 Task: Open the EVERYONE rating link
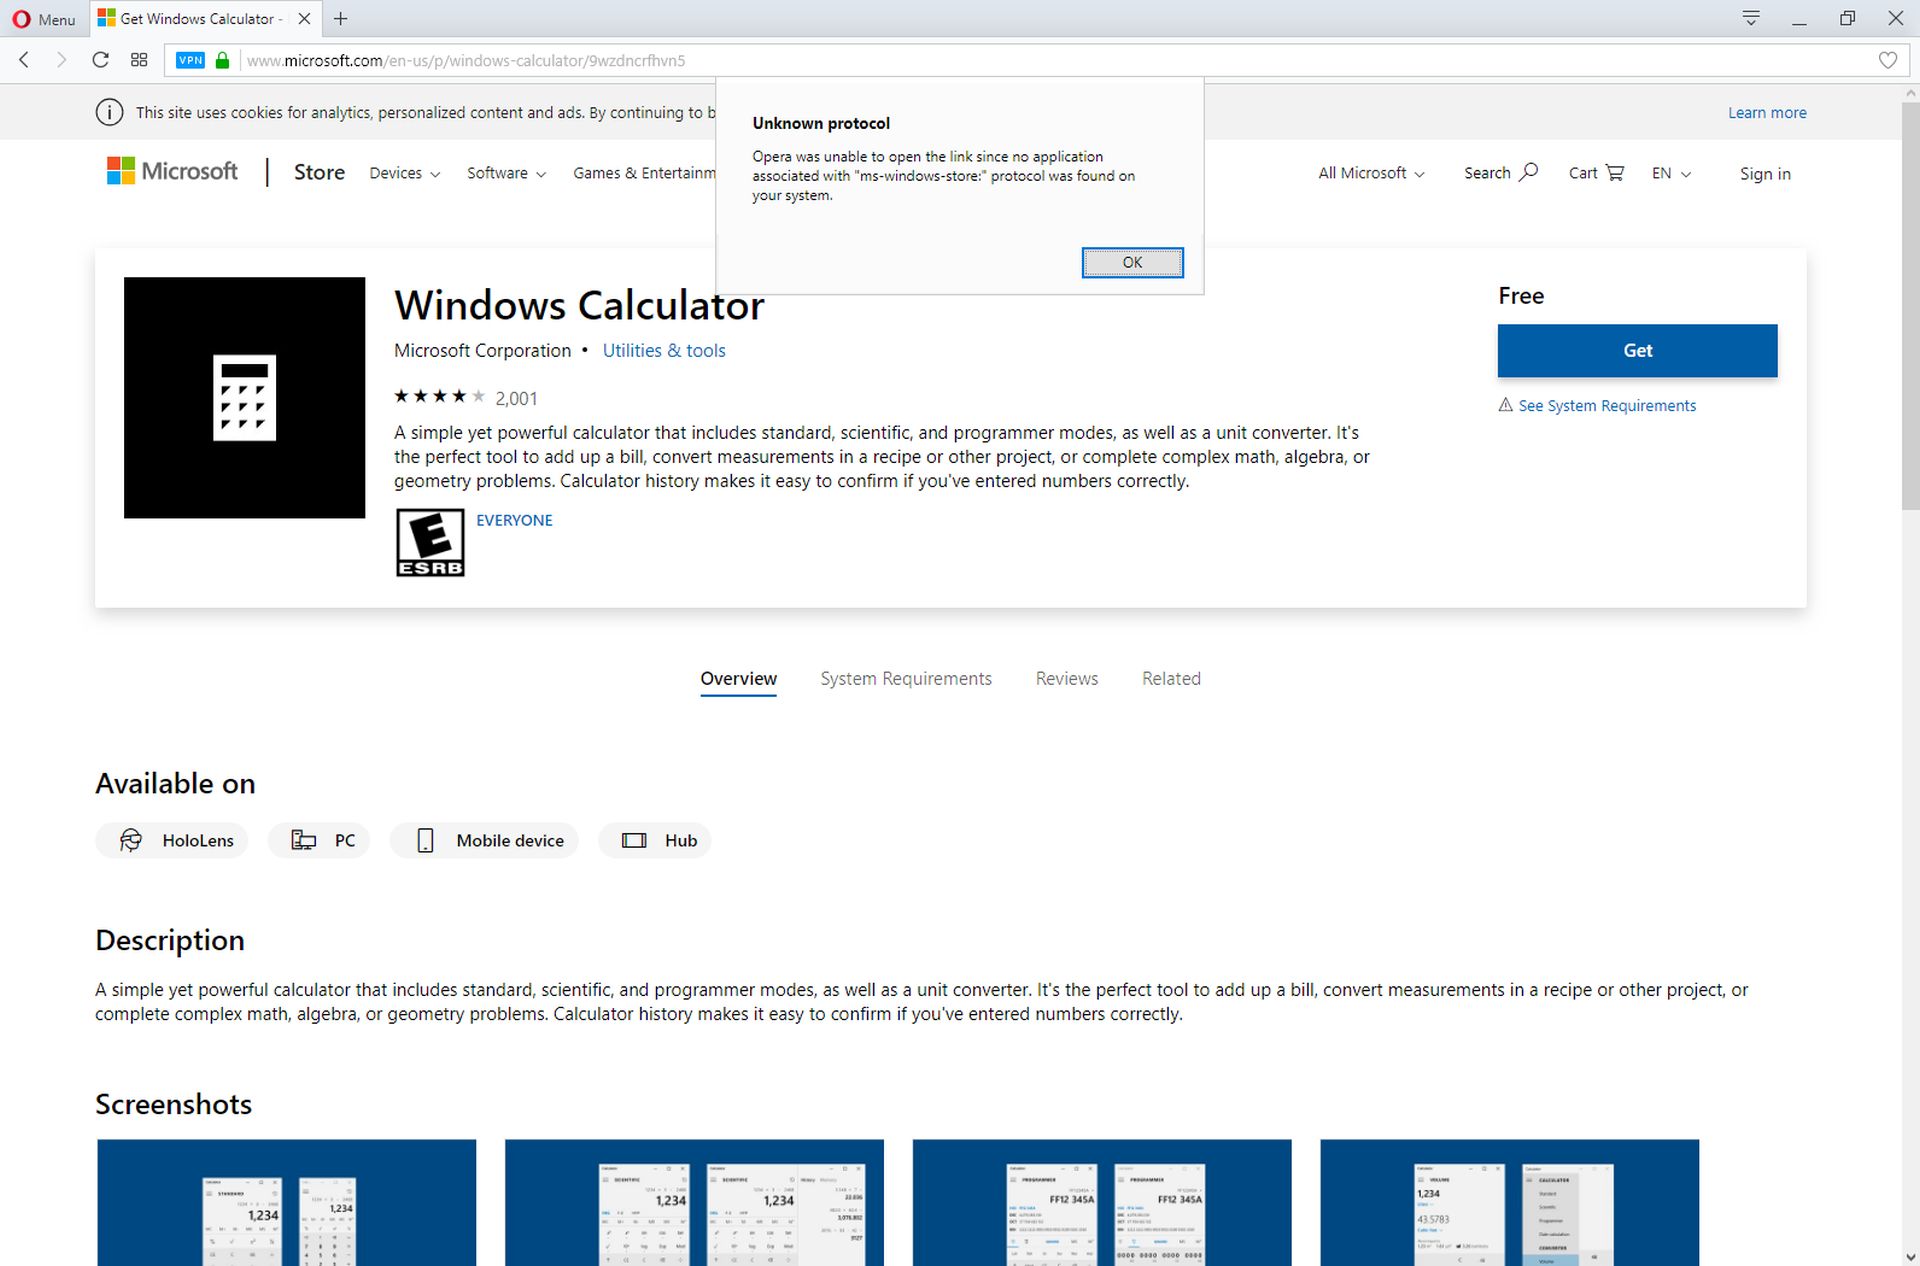pyautogui.click(x=514, y=520)
